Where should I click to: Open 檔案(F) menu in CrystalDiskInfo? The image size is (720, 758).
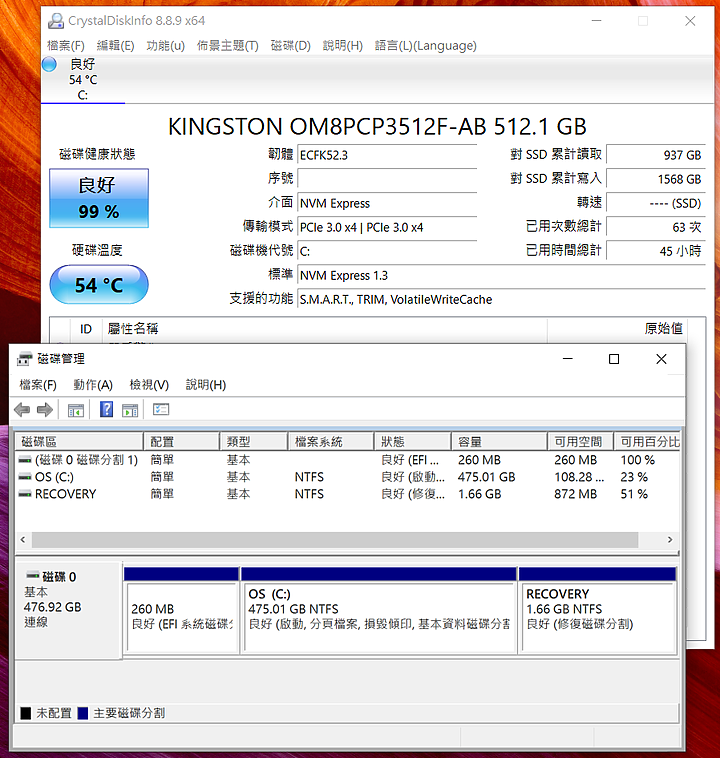click(65, 45)
